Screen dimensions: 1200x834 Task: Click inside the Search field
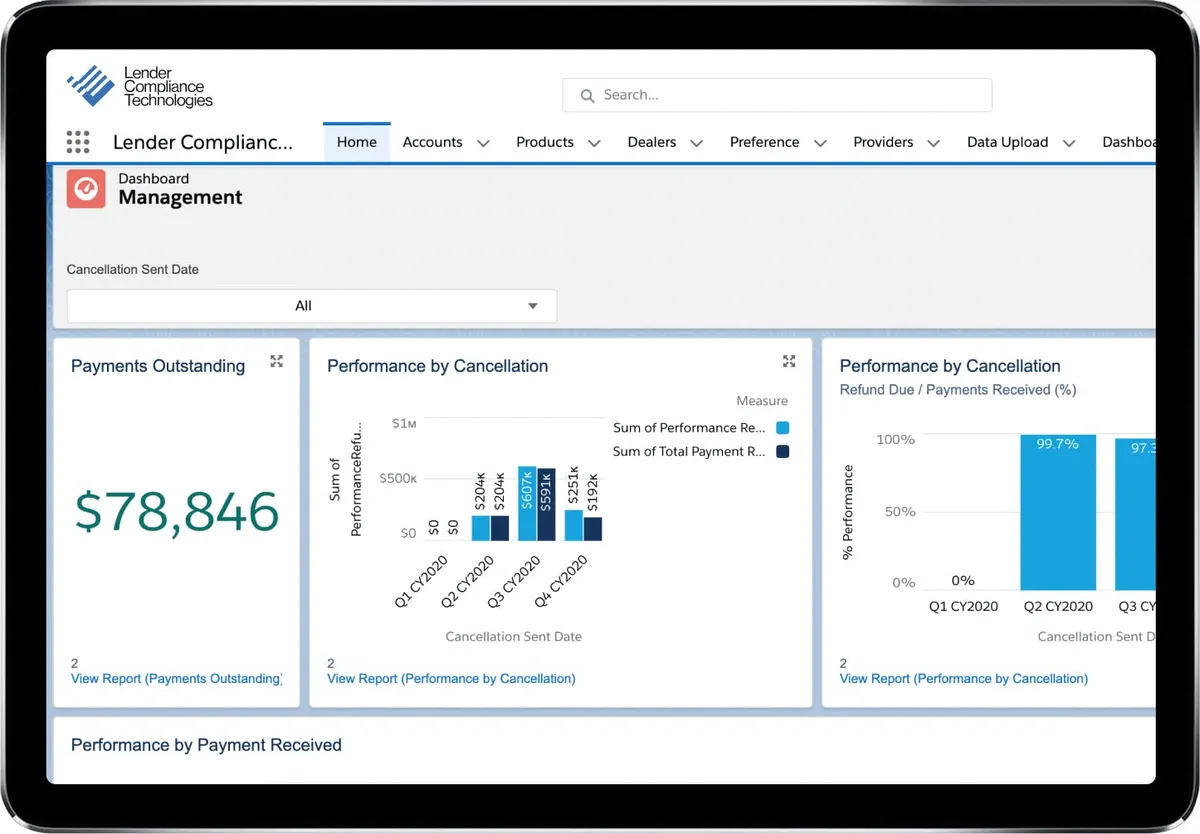(x=777, y=95)
